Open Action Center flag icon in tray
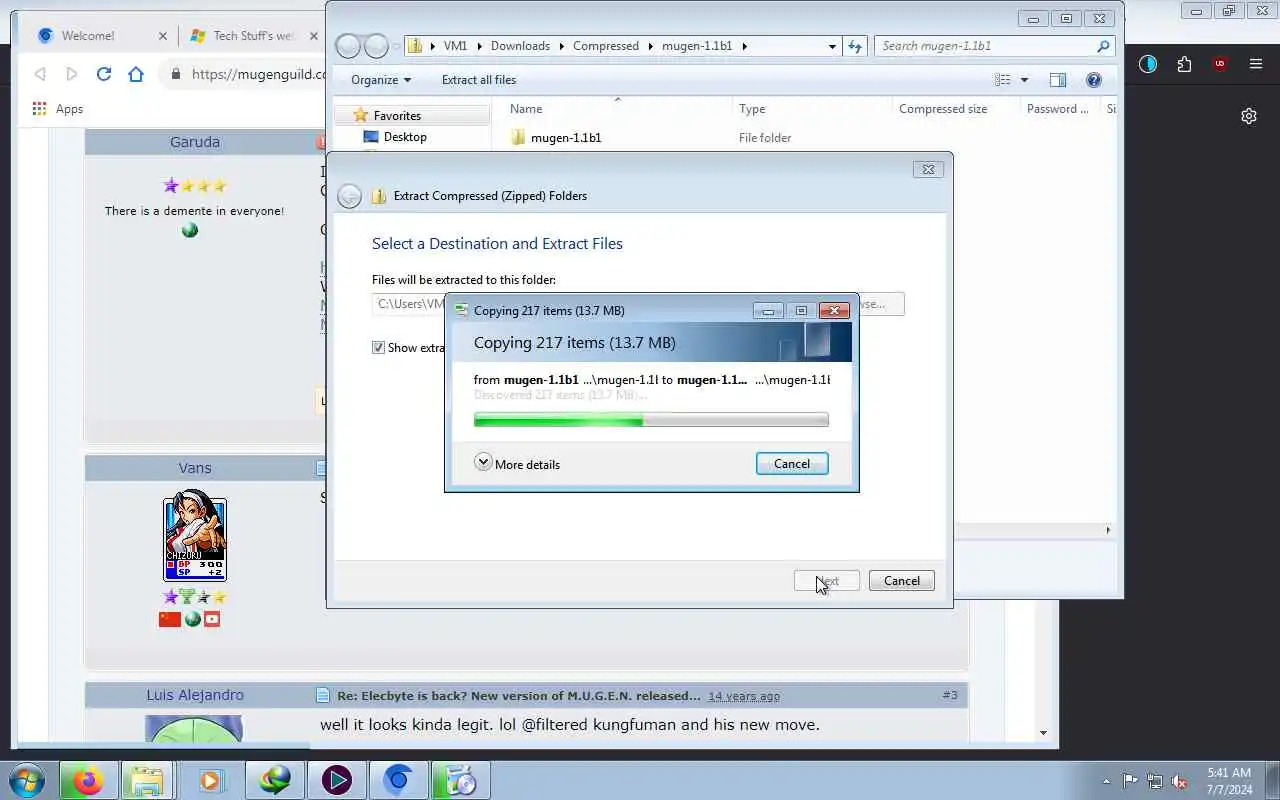Viewport: 1280px width, 800px height. pyautogui.click(x=1130, y=781)
